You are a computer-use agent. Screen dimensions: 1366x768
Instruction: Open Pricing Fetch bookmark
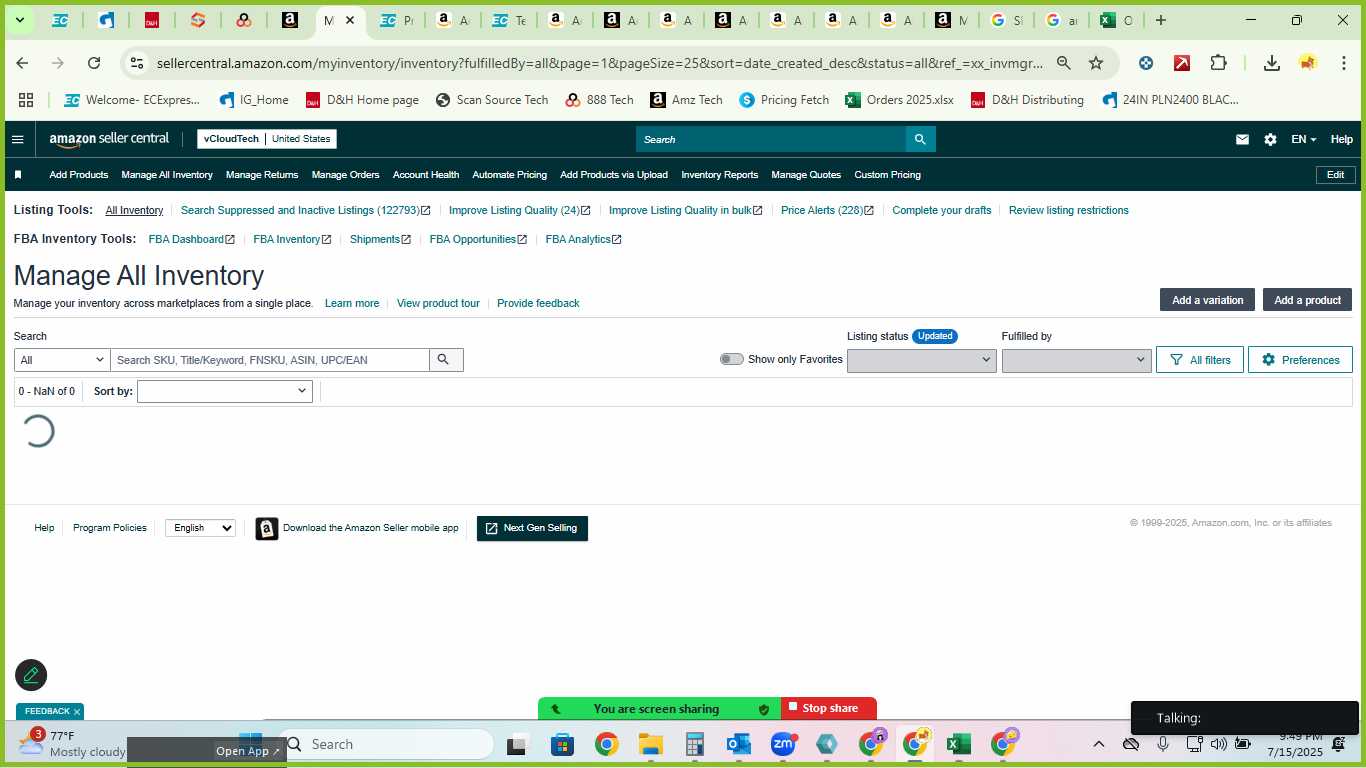click(784, 100)
